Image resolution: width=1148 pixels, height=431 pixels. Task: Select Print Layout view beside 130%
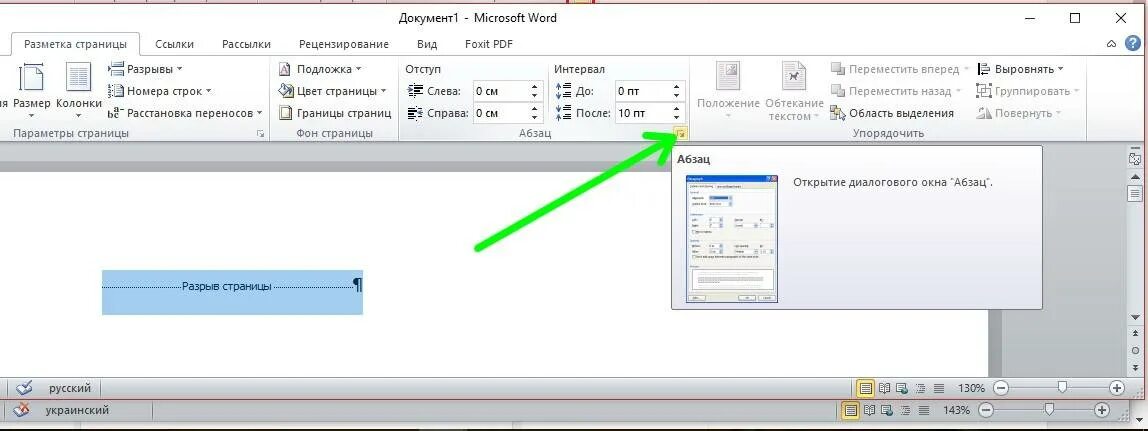pos(865,388)
